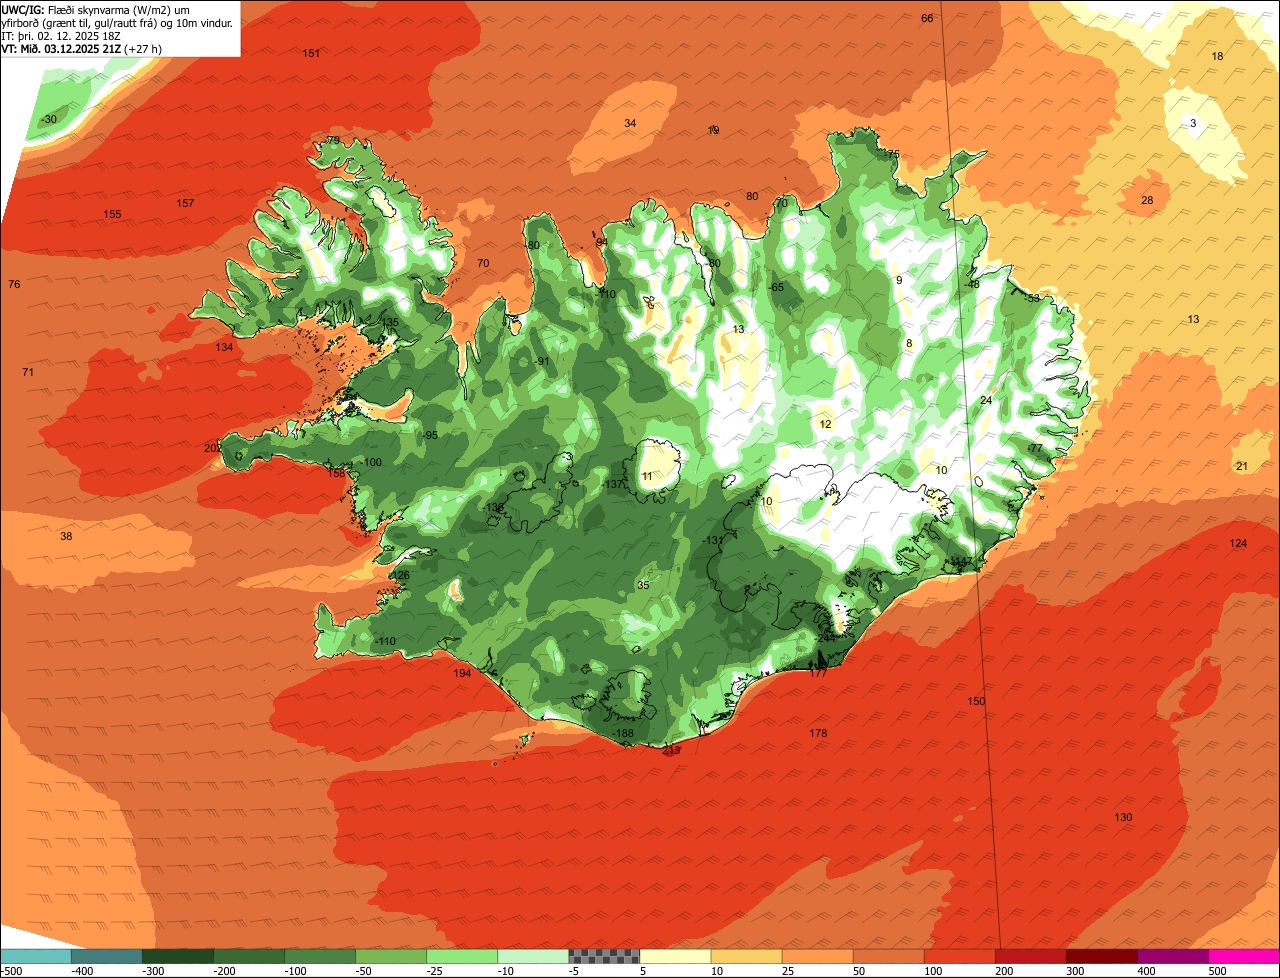Click the map value '38'
1280x978 pixels.
(x=66, y=536)
